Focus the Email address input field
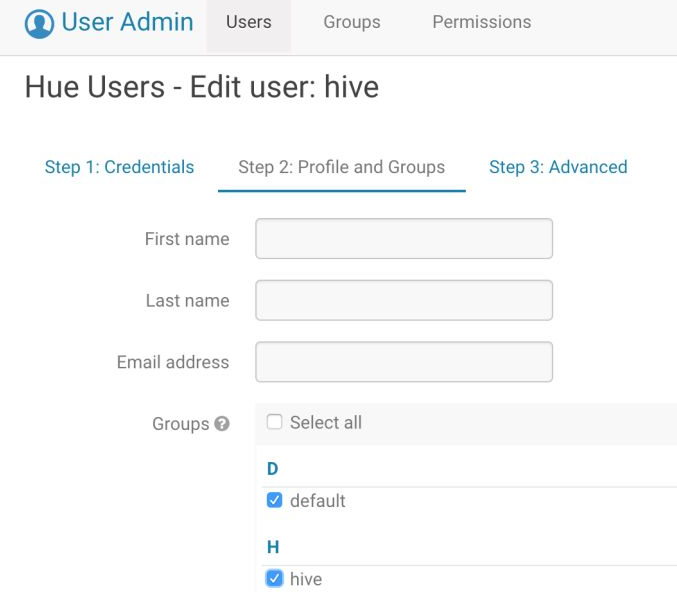 404,362
